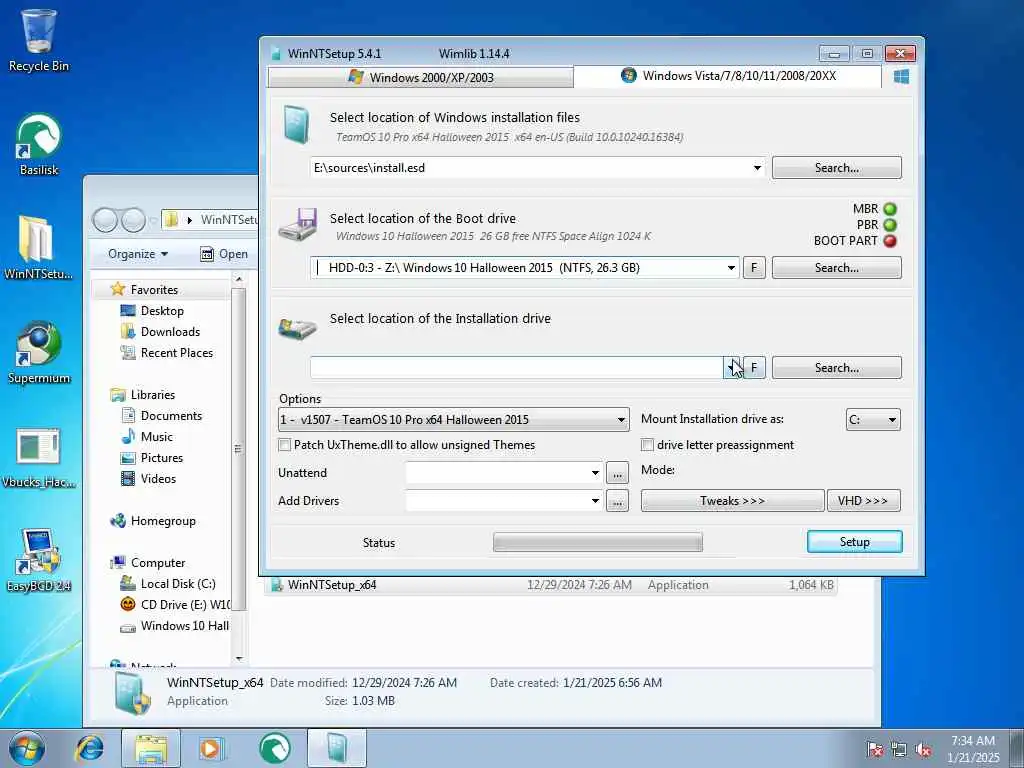The height and width of the screenshot is (768, 1024).
Task: Open the Organize menu dropdown in Explorer
Action: pyautogui.click(x=138, y=254)
